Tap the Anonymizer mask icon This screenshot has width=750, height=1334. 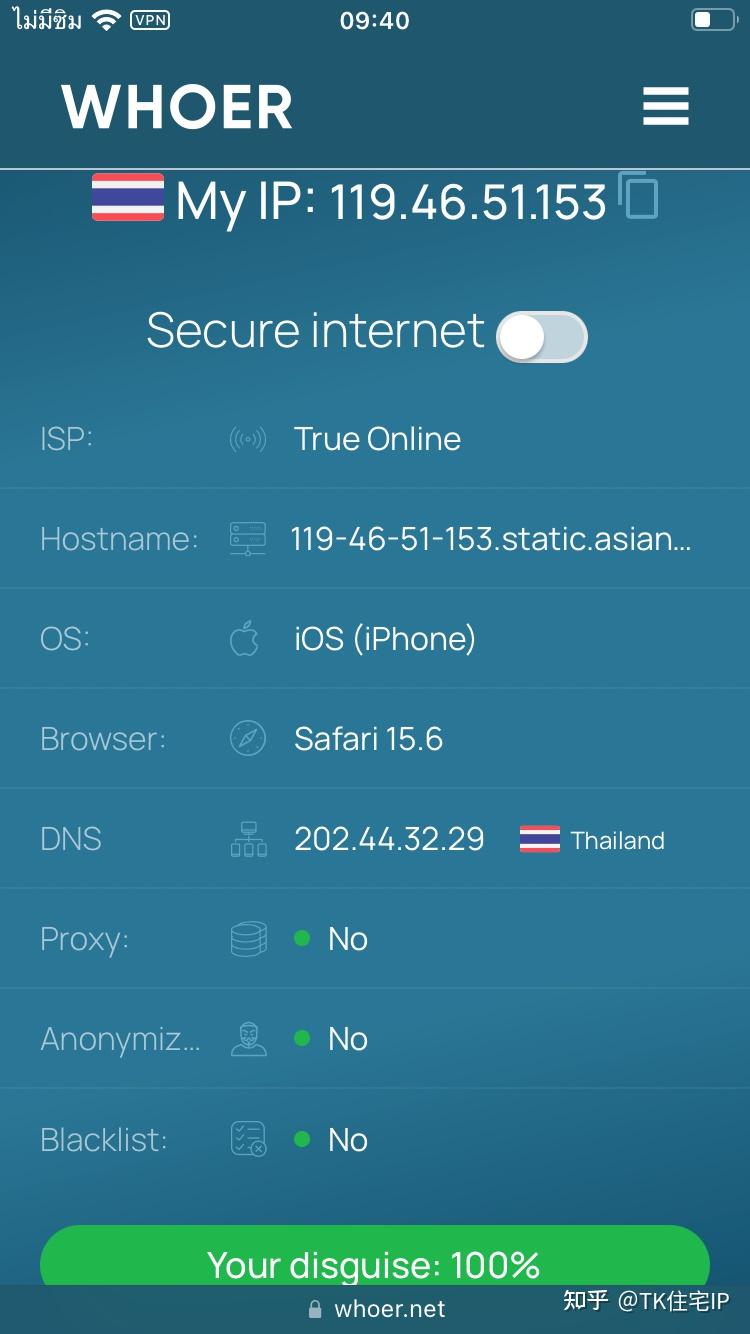[x=248, y=1039]
